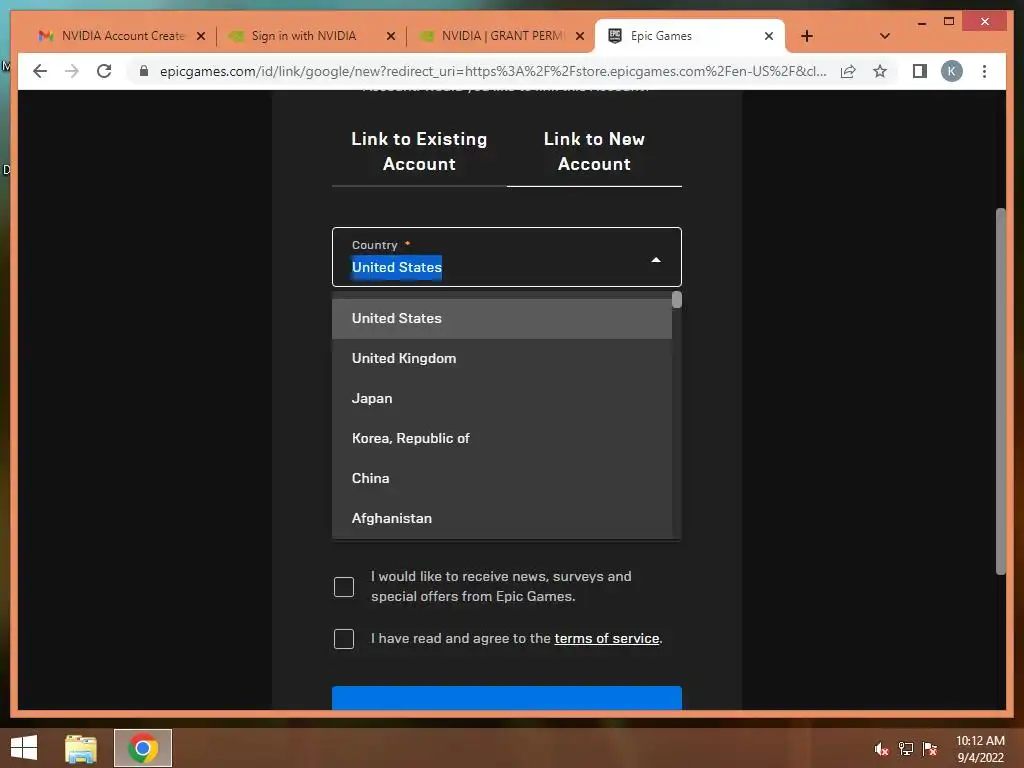1024x768 pixels.
Task: Choose Afghanistan from country list
Action: (x=502, y=518)
